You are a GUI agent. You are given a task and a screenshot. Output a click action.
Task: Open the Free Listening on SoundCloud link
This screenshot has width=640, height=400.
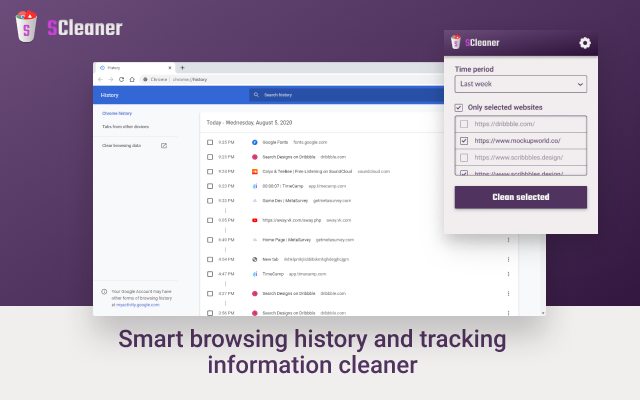tap(307, 172)
